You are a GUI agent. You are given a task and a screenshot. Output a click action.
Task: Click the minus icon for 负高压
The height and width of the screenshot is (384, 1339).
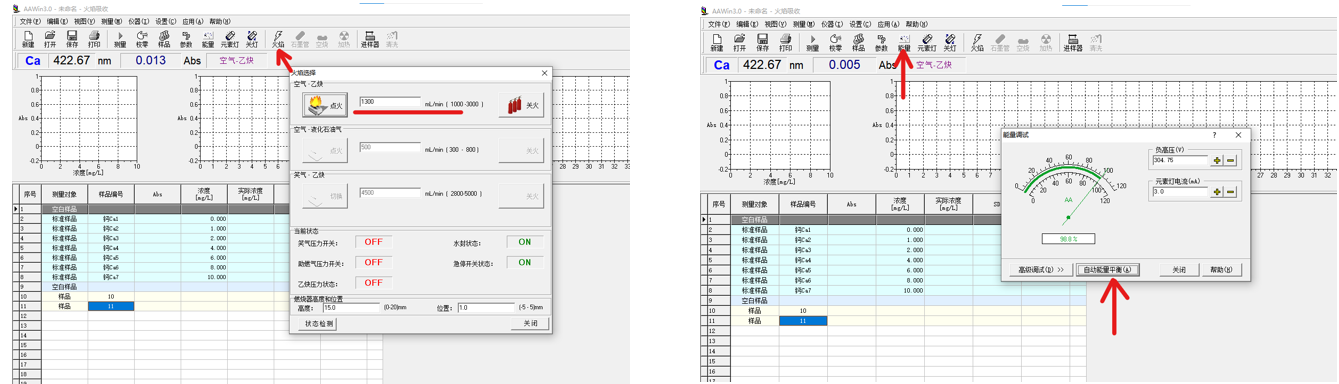click(1231, 160)
